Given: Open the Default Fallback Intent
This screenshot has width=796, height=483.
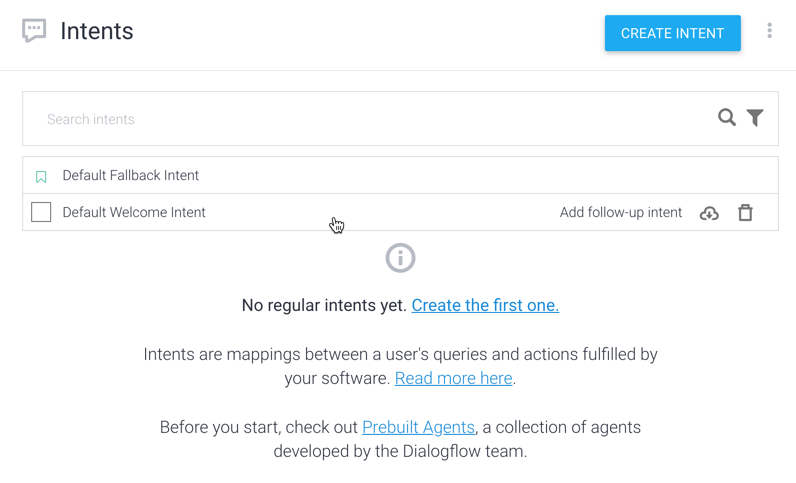Looking at the screenshot, I should click(x=131, y=175).
